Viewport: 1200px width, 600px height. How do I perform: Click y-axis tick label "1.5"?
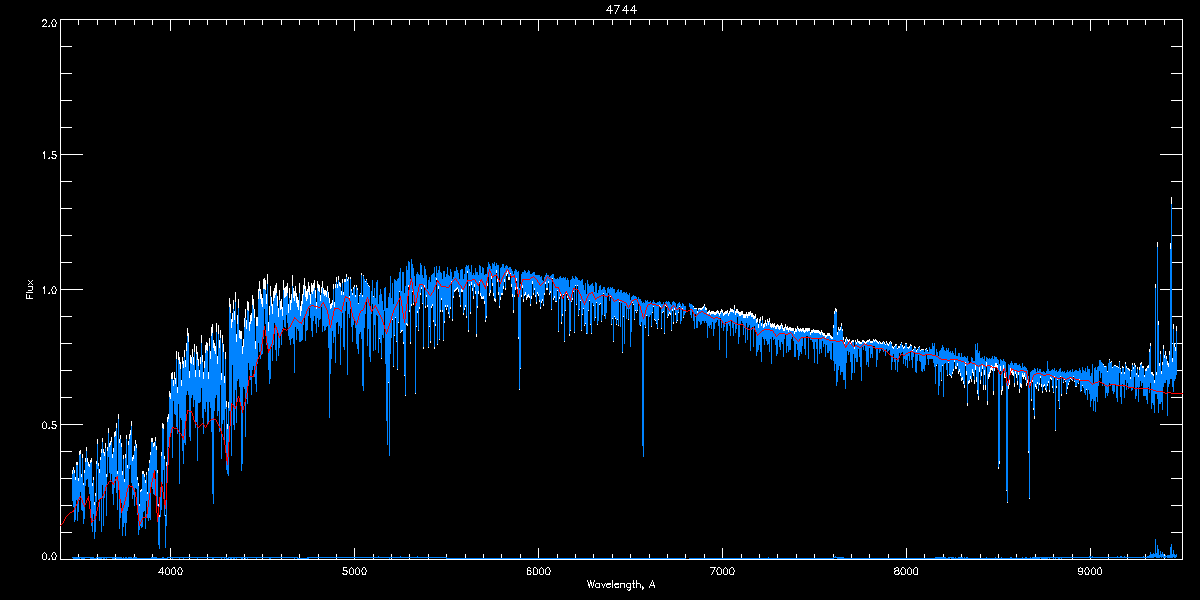coord(48,156)
